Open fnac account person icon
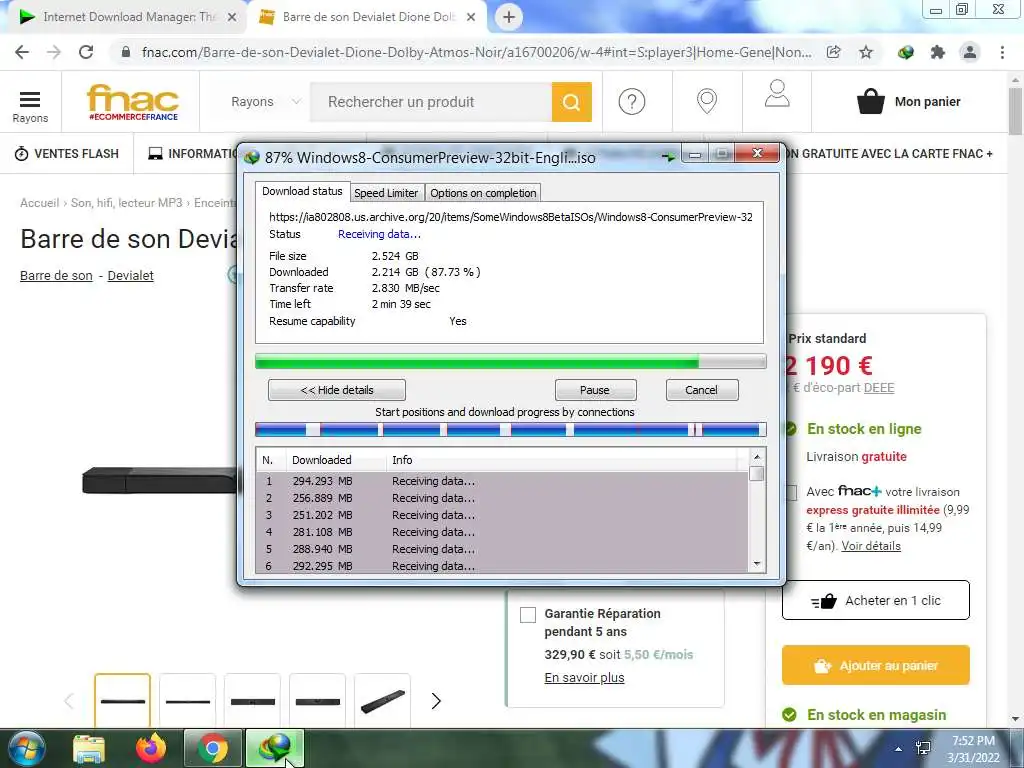 [x=777, y=93]
